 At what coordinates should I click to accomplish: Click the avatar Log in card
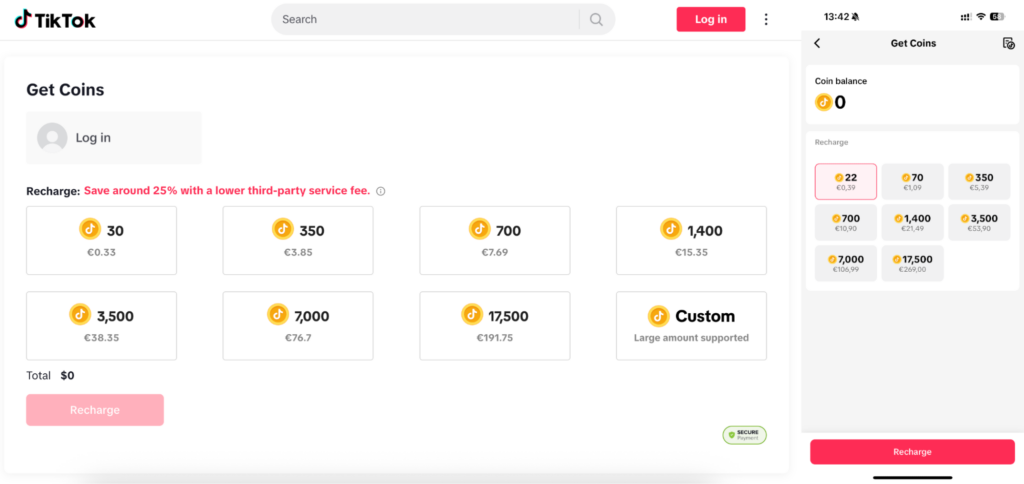tap(114, 138)
